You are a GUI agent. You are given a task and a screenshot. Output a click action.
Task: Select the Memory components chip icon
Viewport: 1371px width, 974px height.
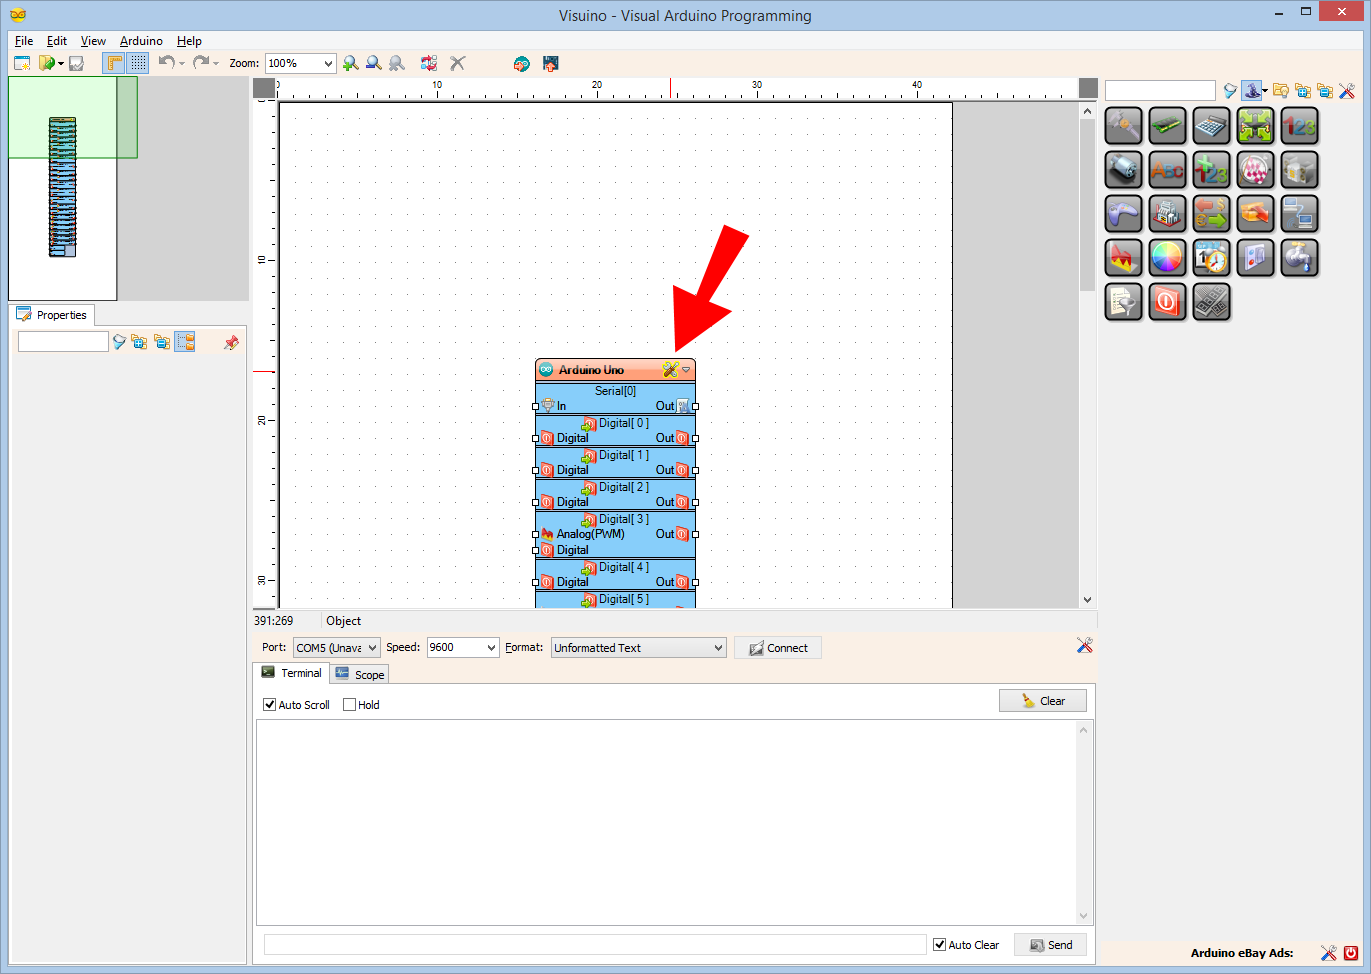tap(1168, 126)
